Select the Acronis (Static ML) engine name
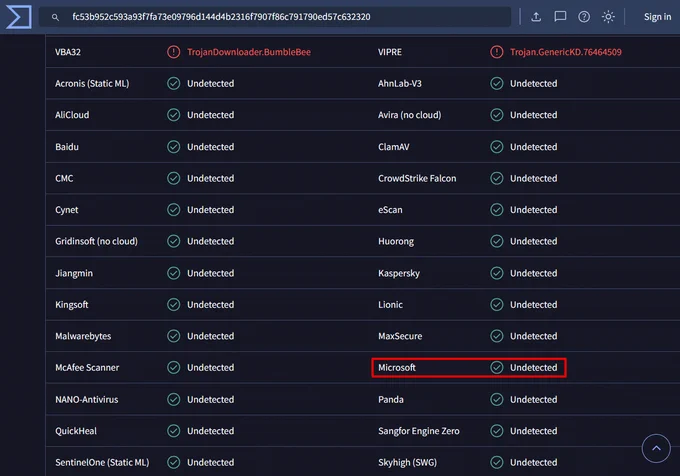This screenshot has height=476, width=680. click(92, 83)
